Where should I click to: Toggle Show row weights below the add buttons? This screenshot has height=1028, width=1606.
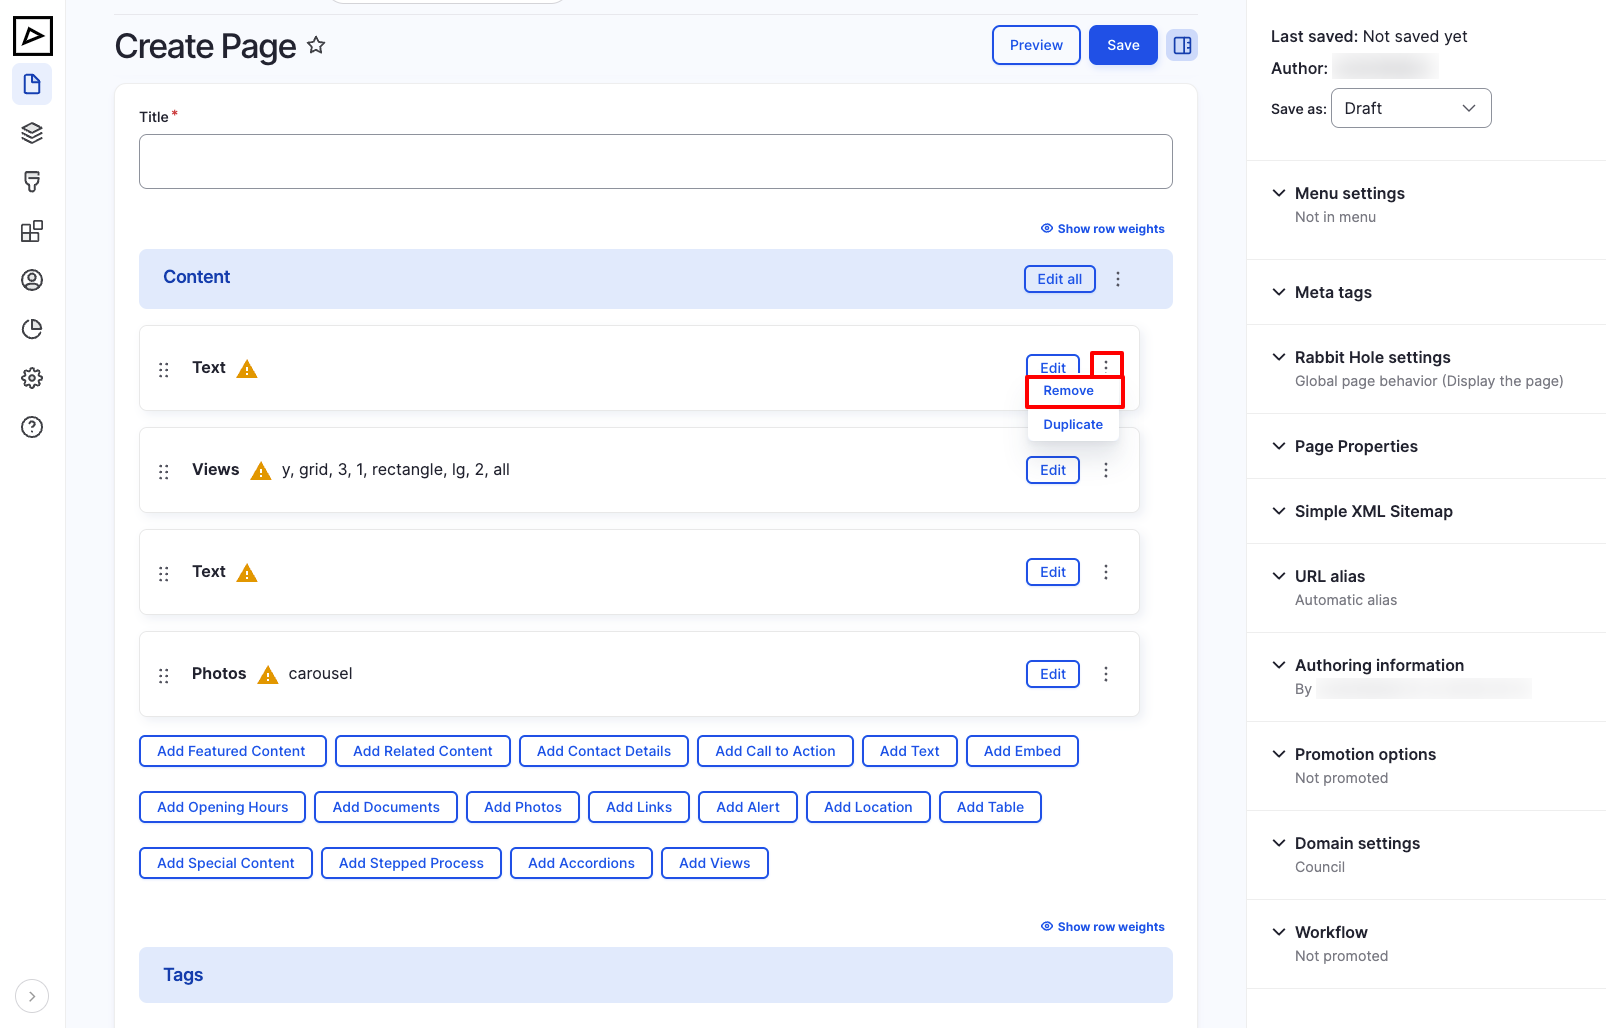point(1103,926)
